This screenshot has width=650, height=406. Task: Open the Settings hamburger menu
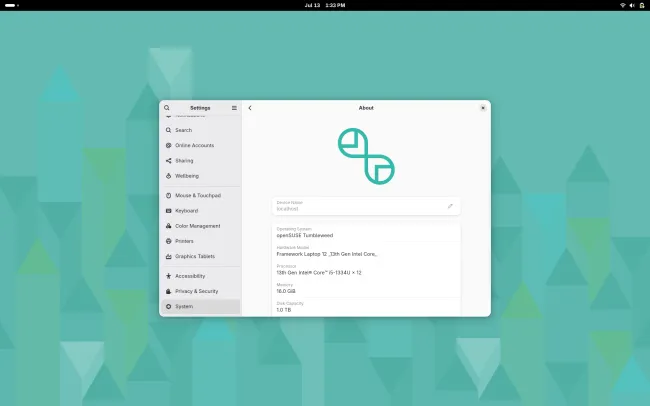click(234, 108)
